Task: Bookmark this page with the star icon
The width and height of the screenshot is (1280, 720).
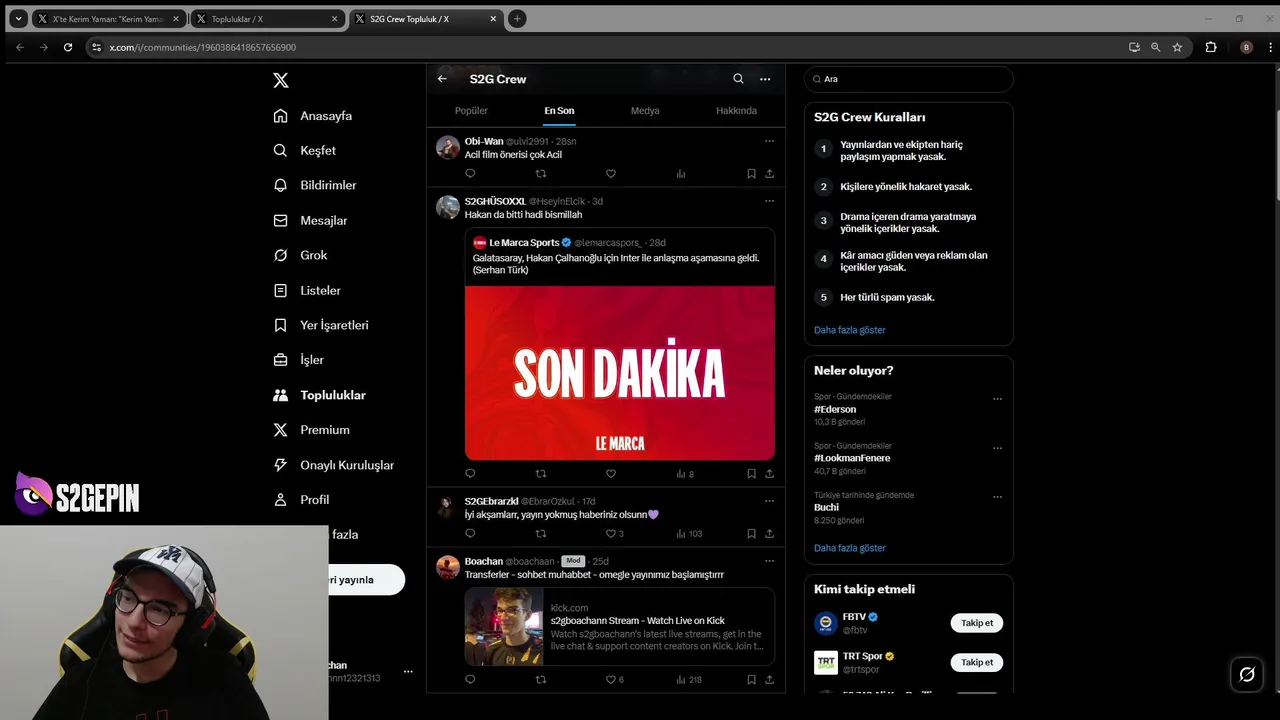Action: click(1178, 47)
